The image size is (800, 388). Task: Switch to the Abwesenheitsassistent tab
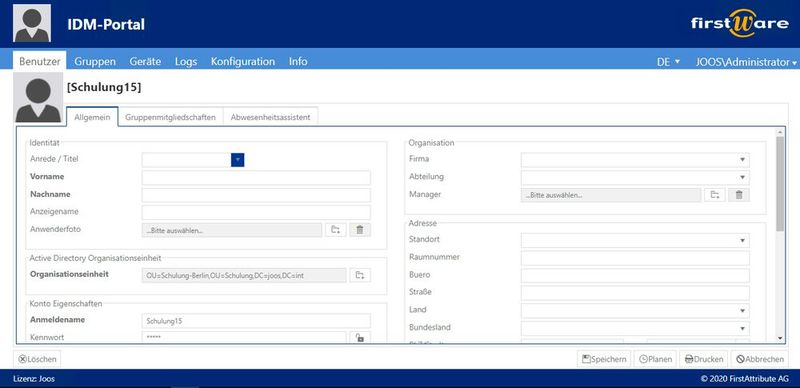(270, 117)
